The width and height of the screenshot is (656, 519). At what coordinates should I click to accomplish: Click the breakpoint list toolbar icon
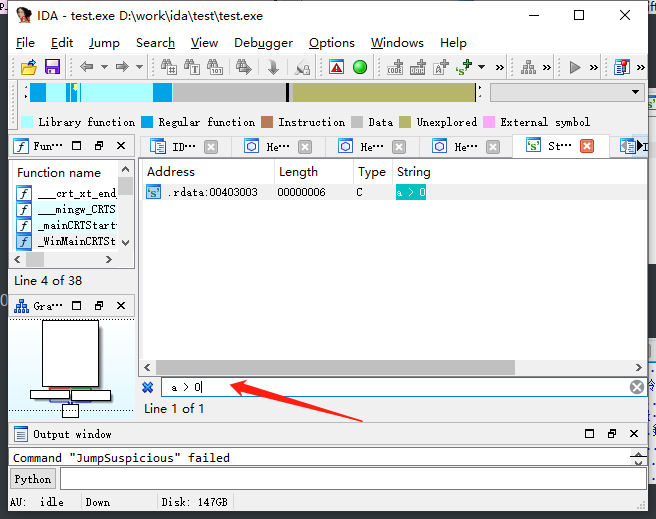pos(622,67)
